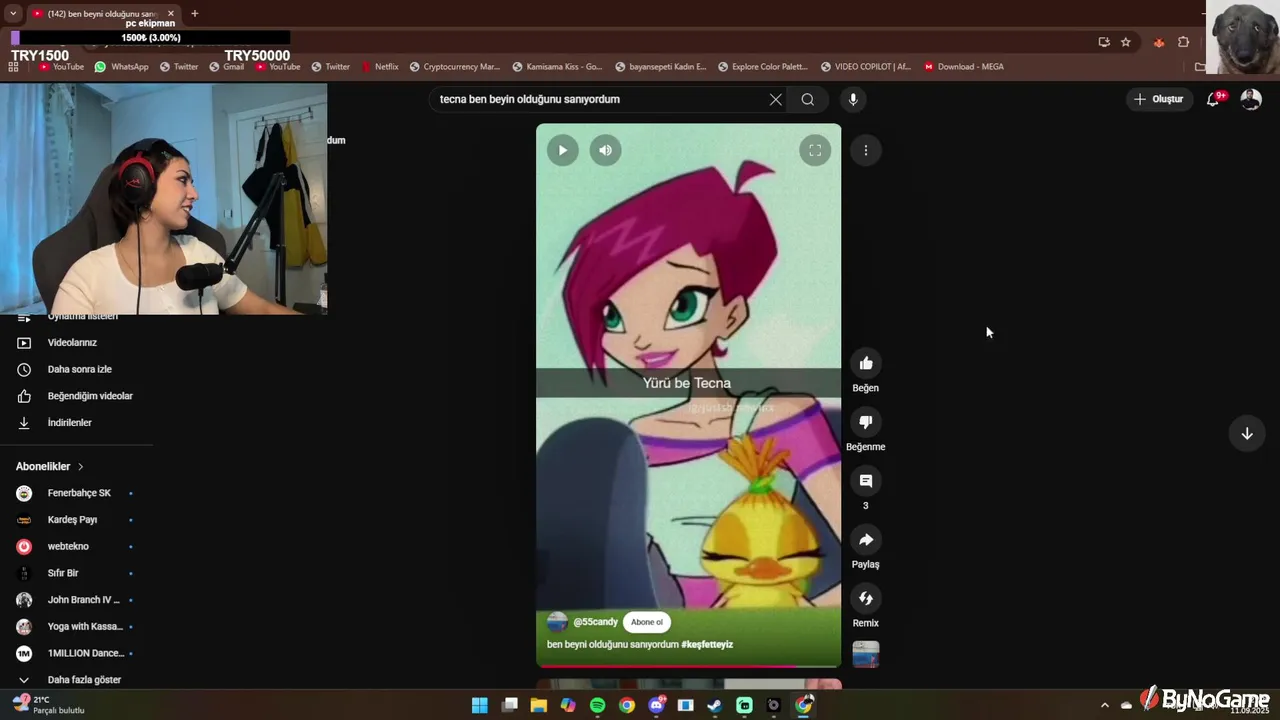Open fullscreen view of the short
Screen dimensions: 1280x720
[x=815, y=150]
